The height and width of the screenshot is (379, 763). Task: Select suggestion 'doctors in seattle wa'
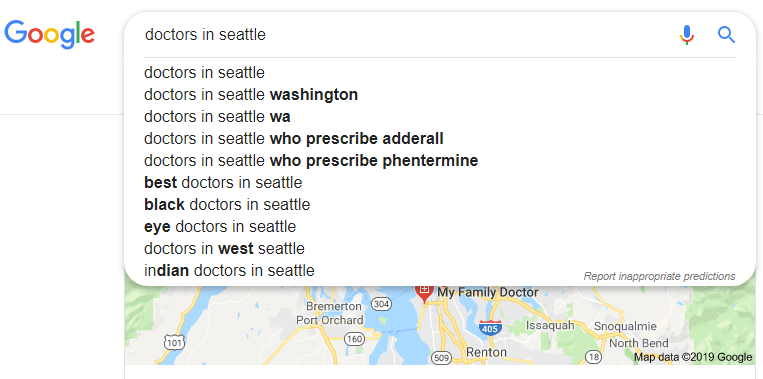(x=440, y=117)
